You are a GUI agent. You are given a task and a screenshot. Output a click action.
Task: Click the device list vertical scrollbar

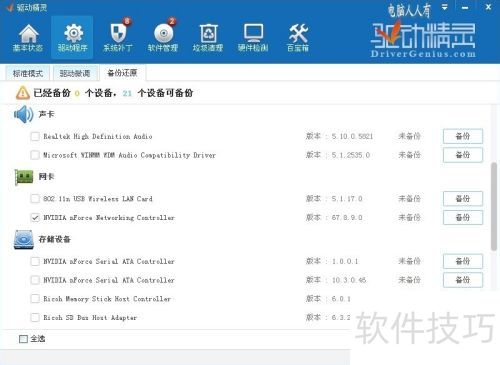494,207
